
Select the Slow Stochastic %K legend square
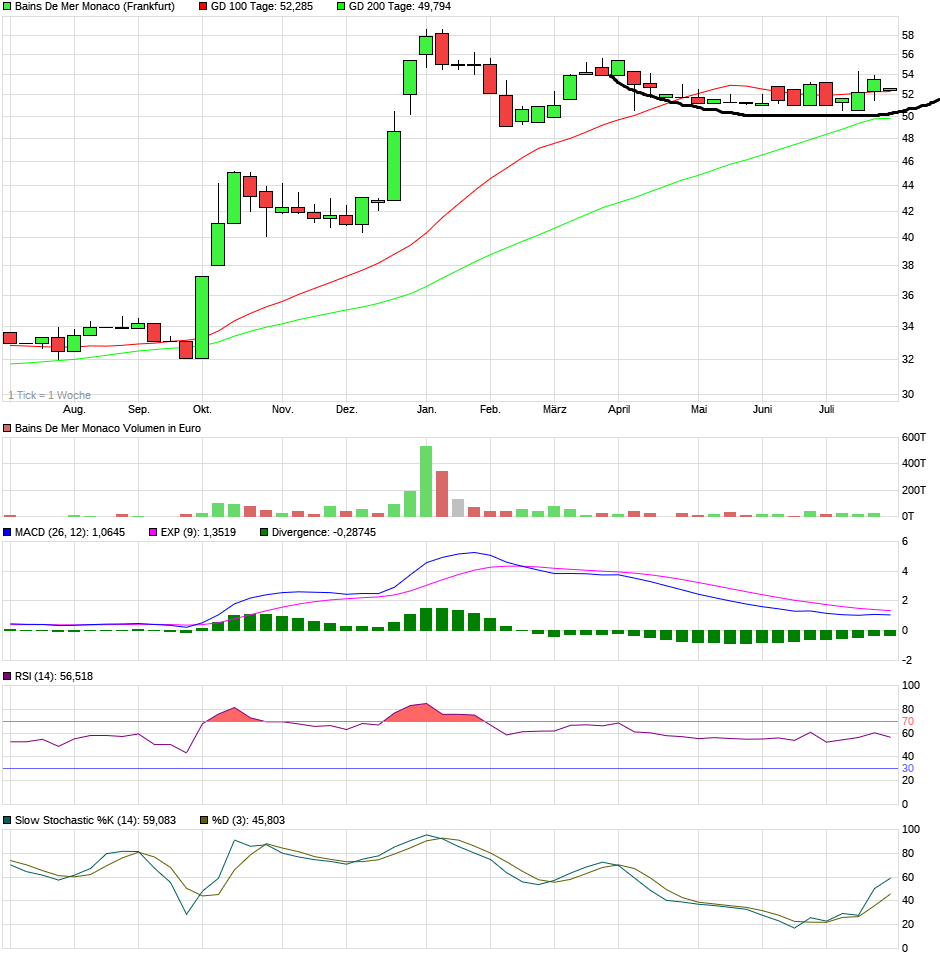(8, 820)
